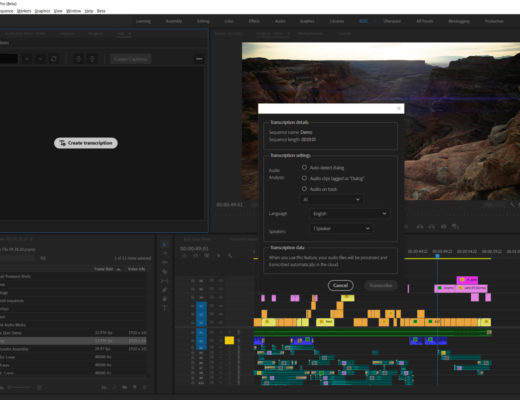Select the Slip tool
520x400 pixels.
(164, 281)
